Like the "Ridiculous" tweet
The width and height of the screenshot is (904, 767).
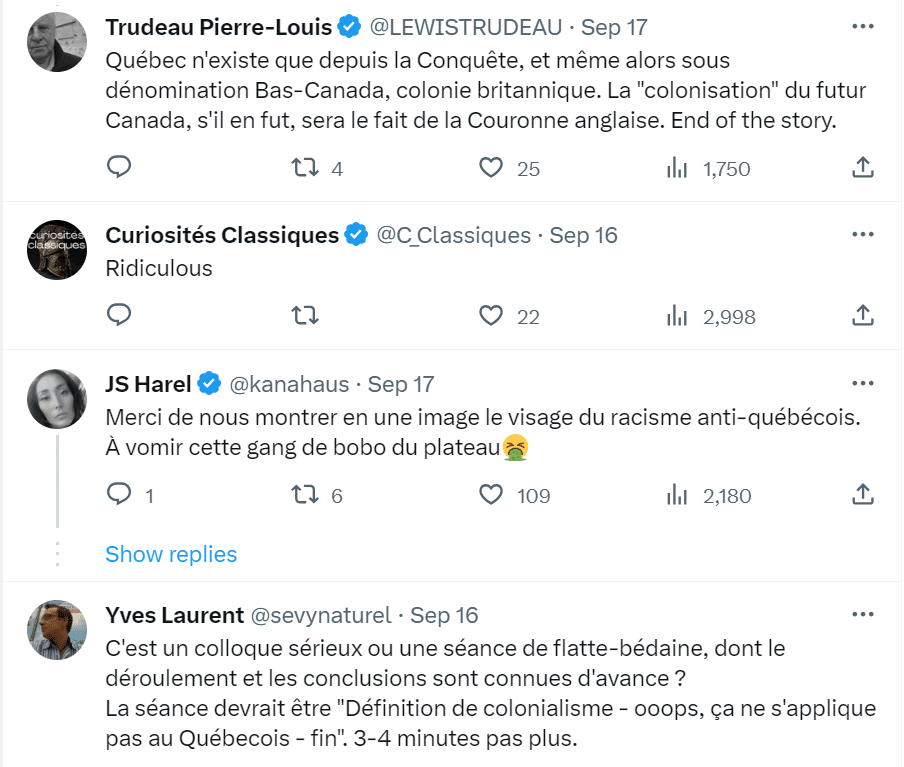[x=491, y=316]
